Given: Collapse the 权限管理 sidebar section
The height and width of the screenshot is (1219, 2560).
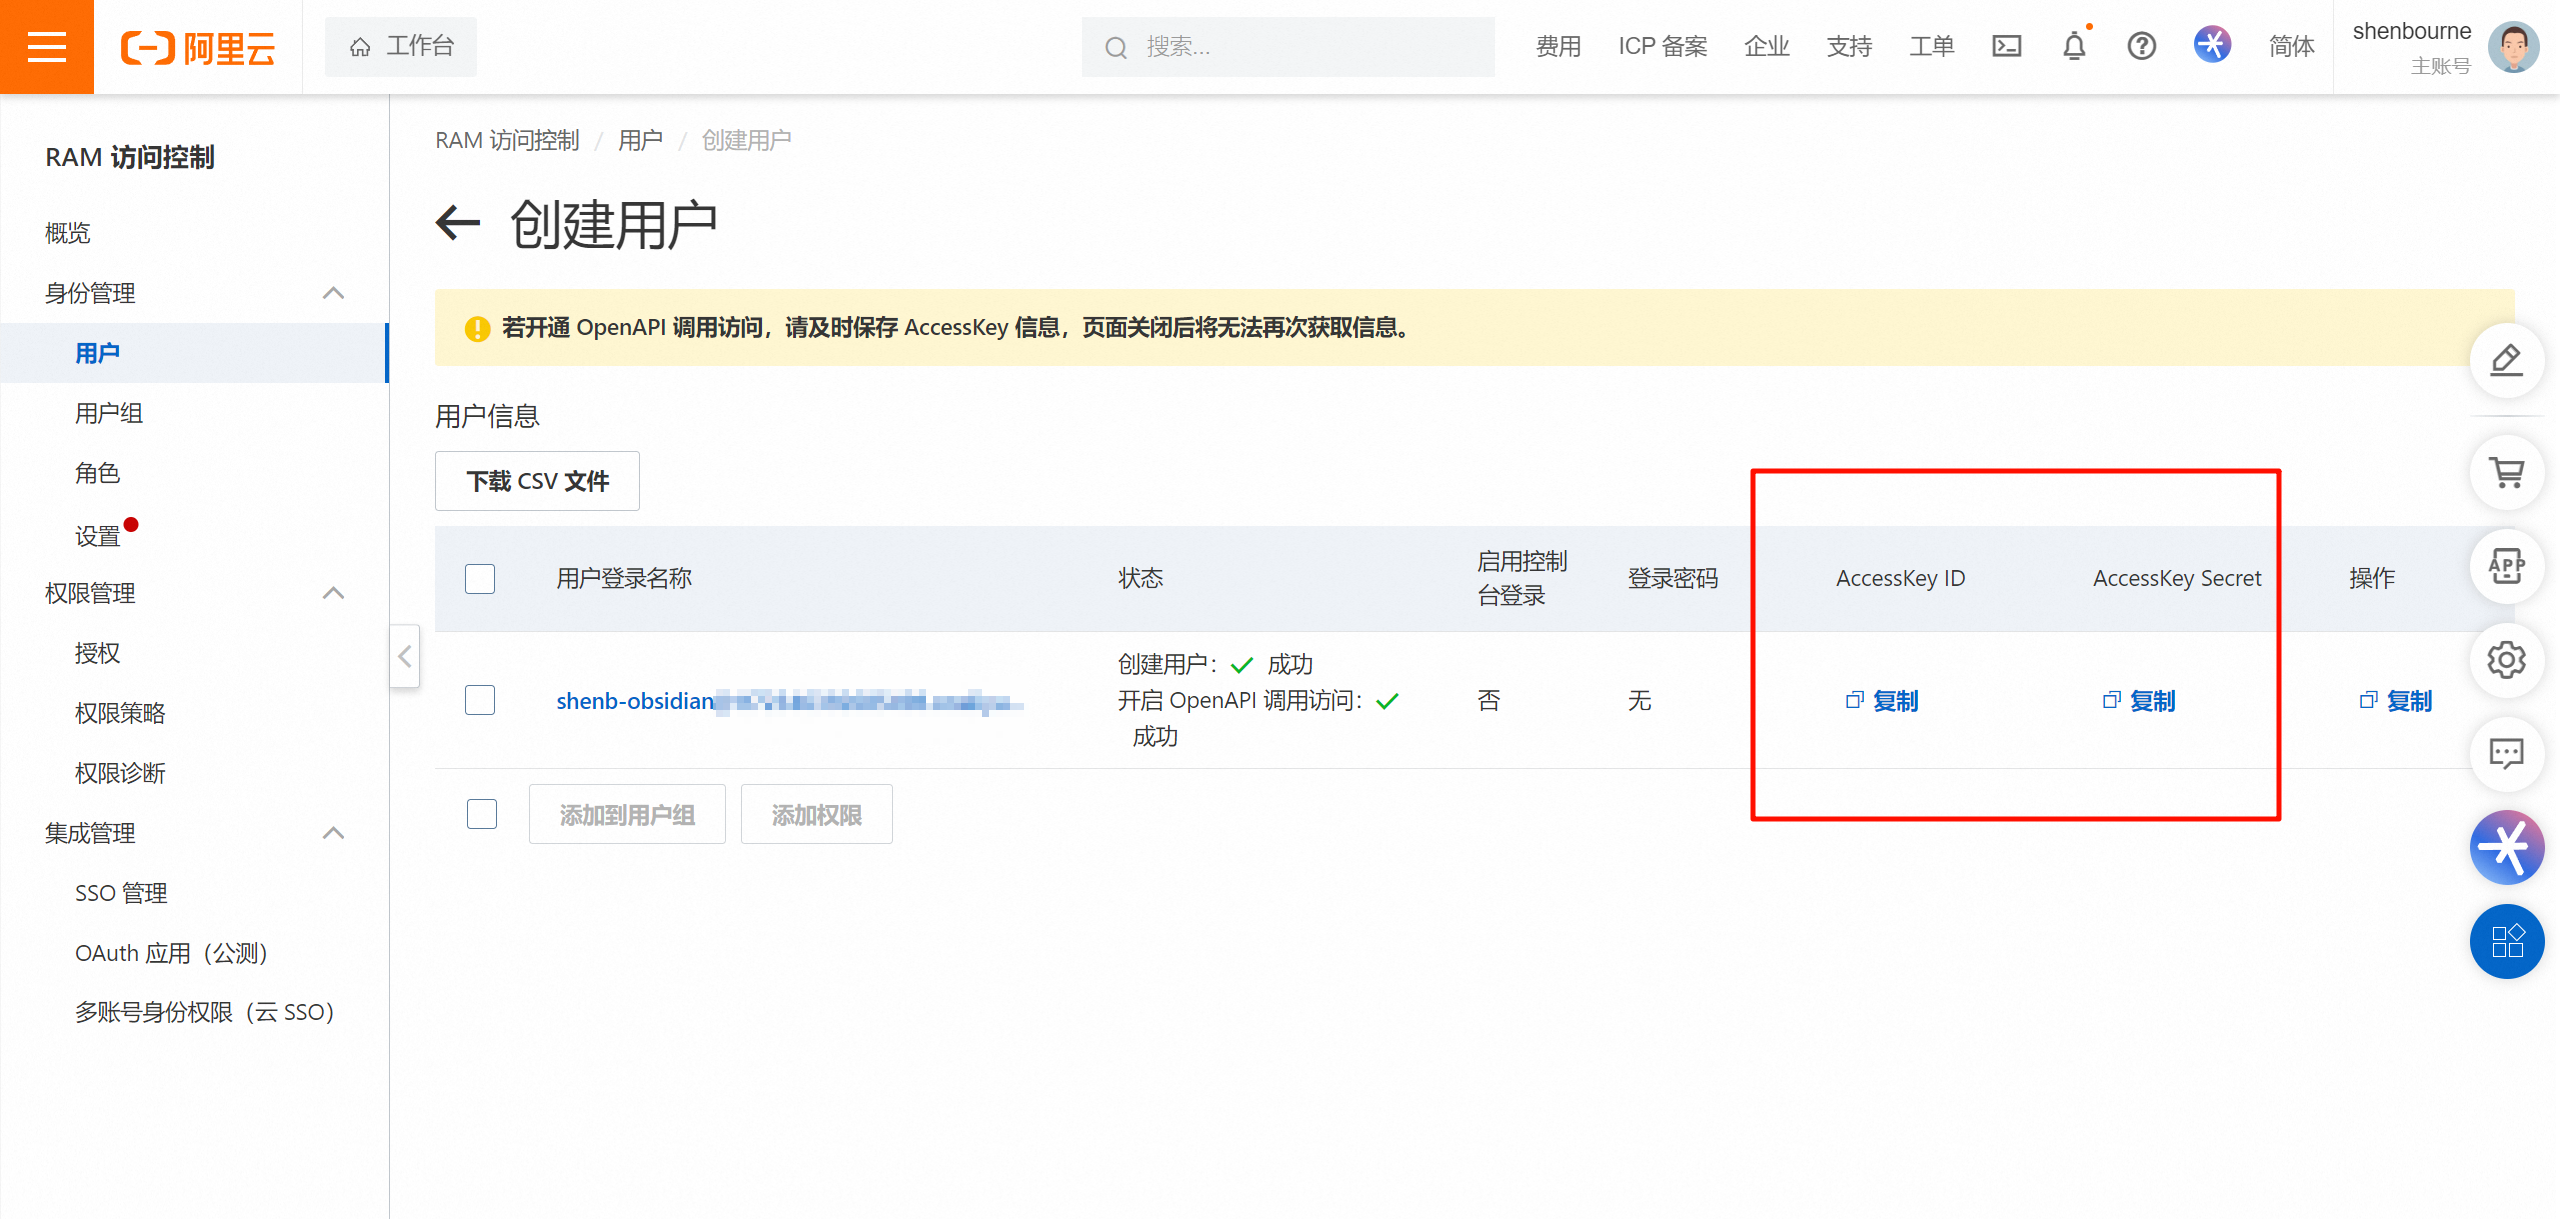Looking at the screenshot, I should [333, 593].
